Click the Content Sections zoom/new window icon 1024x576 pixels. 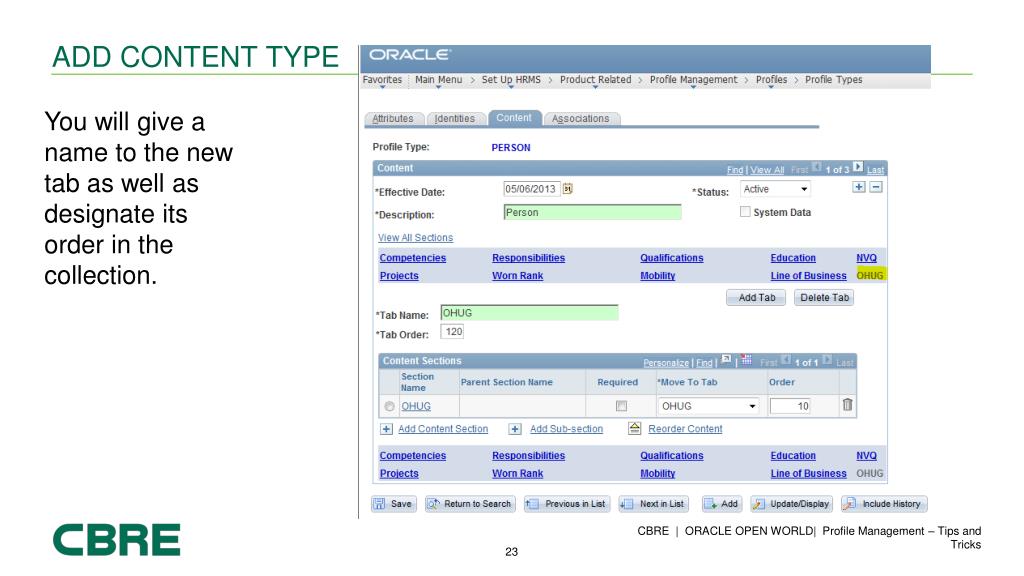(726, 360)
